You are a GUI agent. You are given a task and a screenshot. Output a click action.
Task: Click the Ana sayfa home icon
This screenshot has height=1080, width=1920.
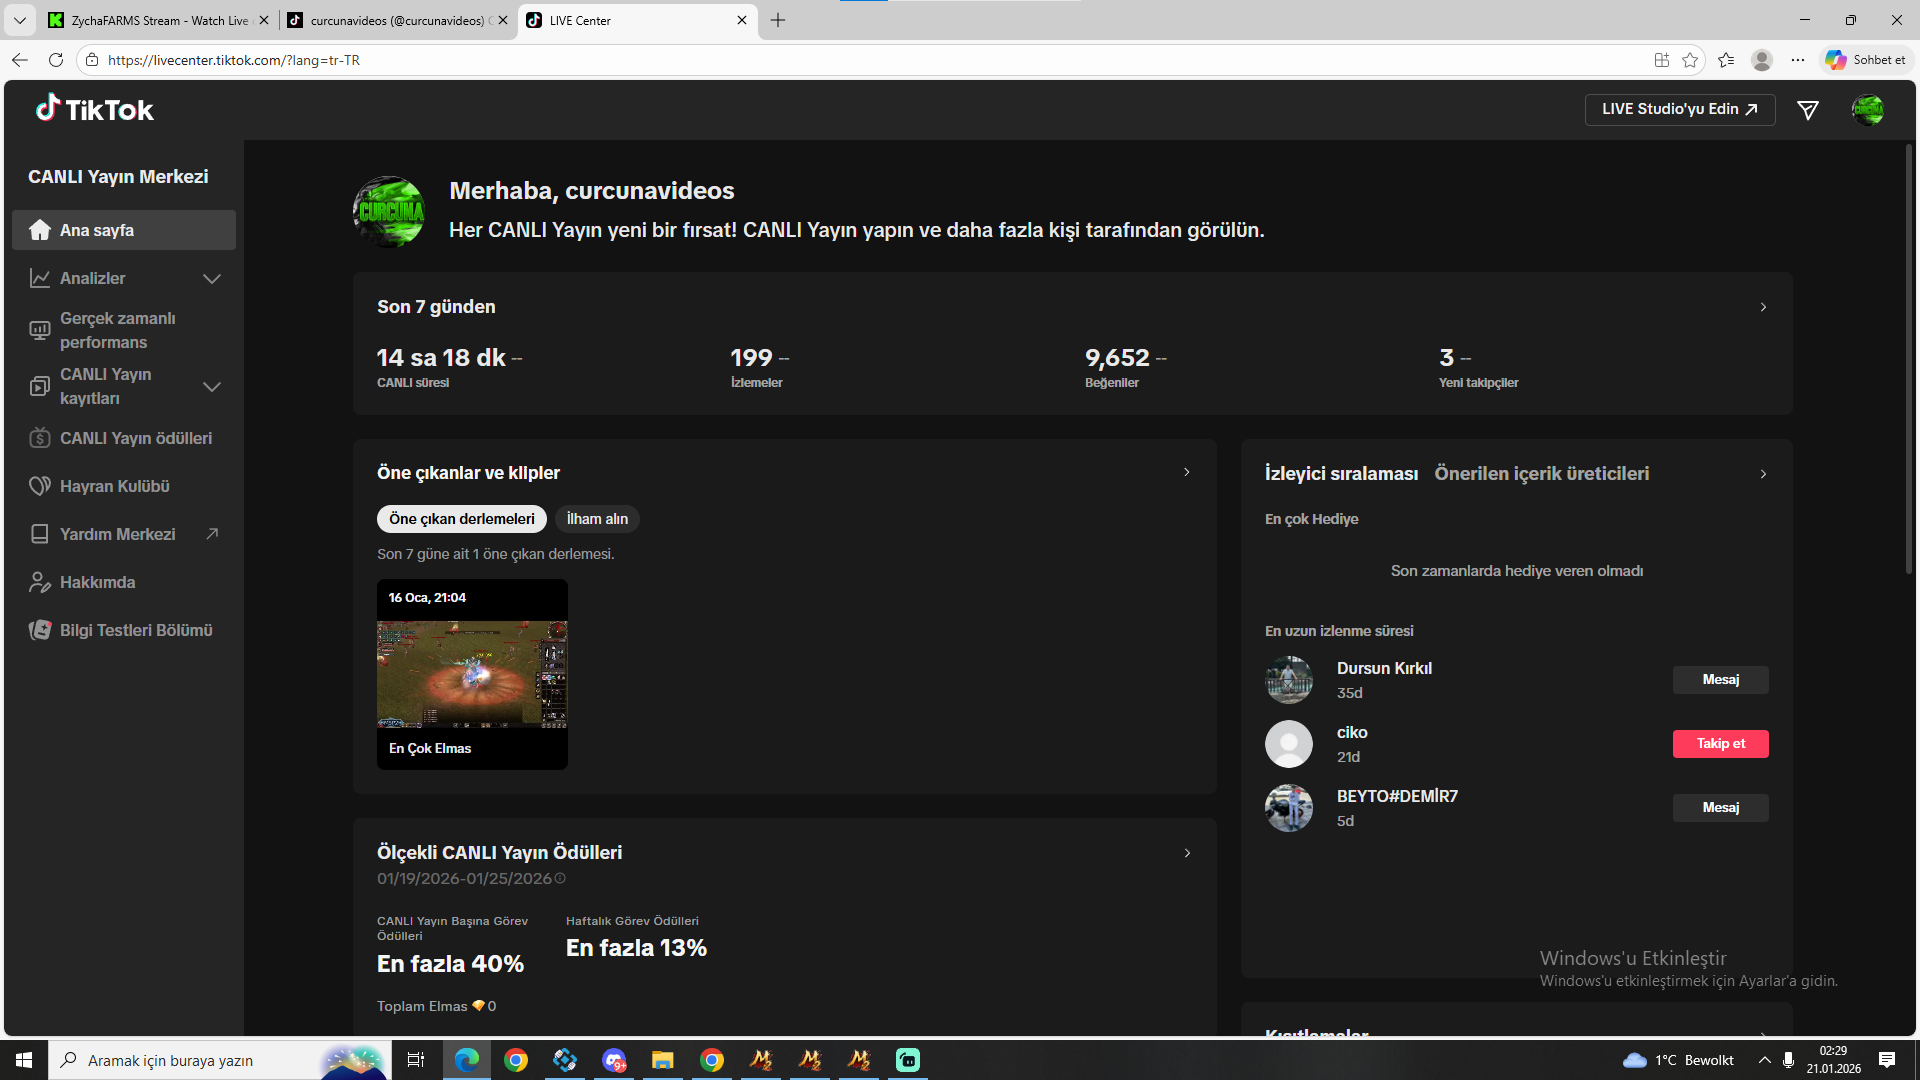[x=40, y=230]
